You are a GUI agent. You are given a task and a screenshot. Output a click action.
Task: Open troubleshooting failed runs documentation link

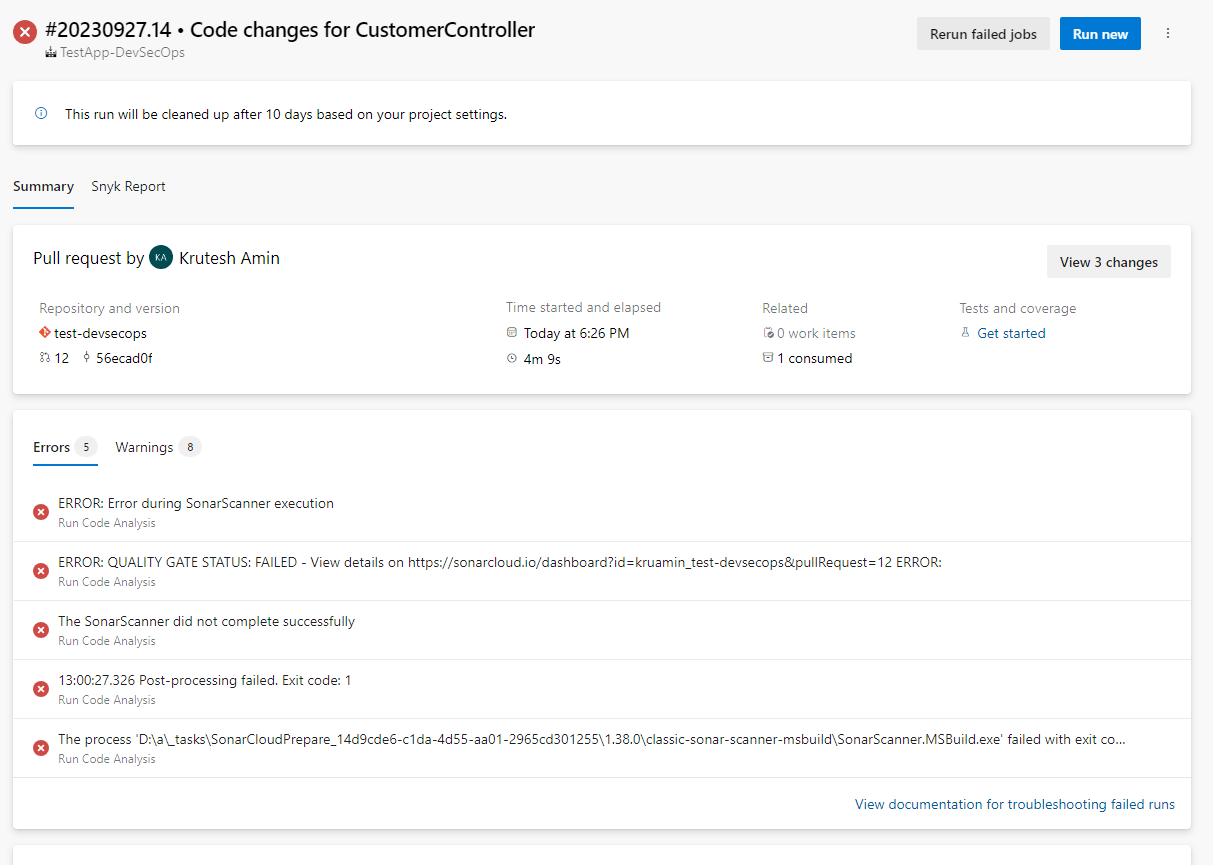pyautogui.click(x=1014, y=804)
